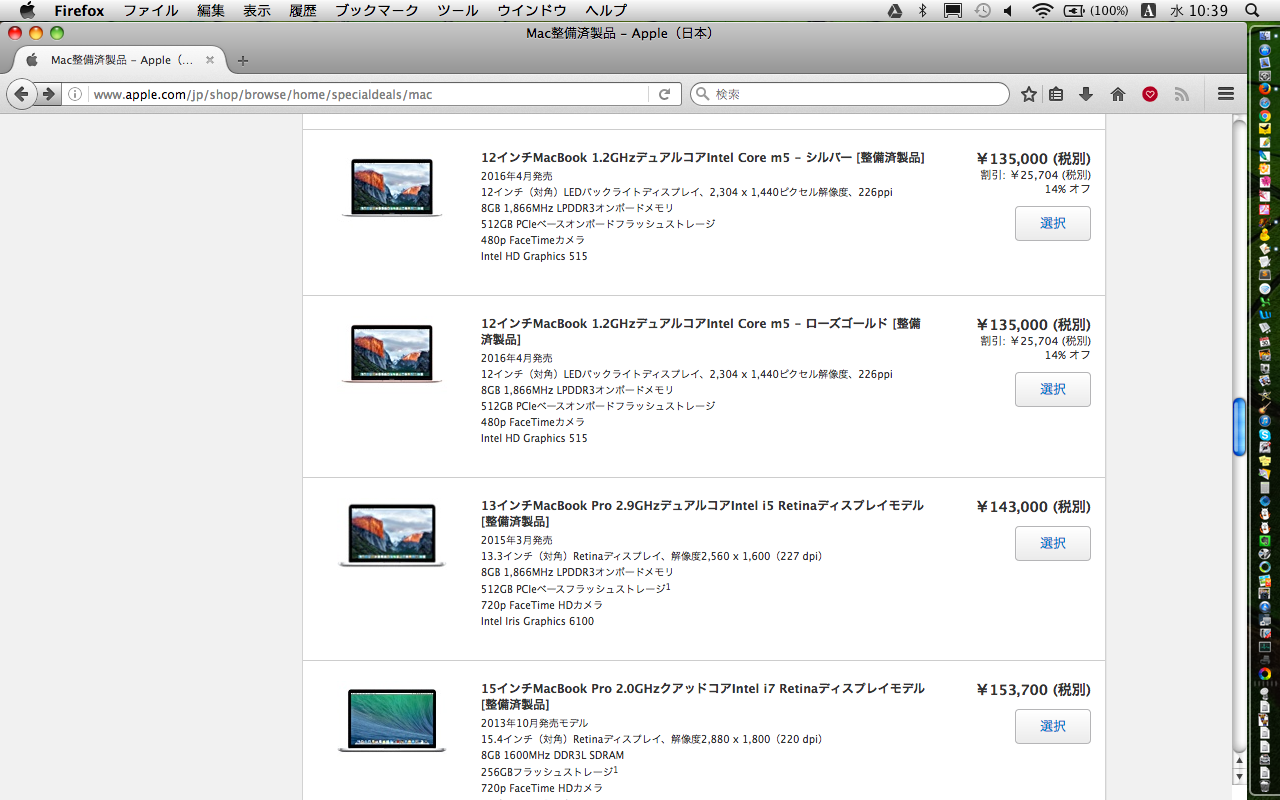Click the 水 10:39 clock in menu bar

(x=1198, y=10)
